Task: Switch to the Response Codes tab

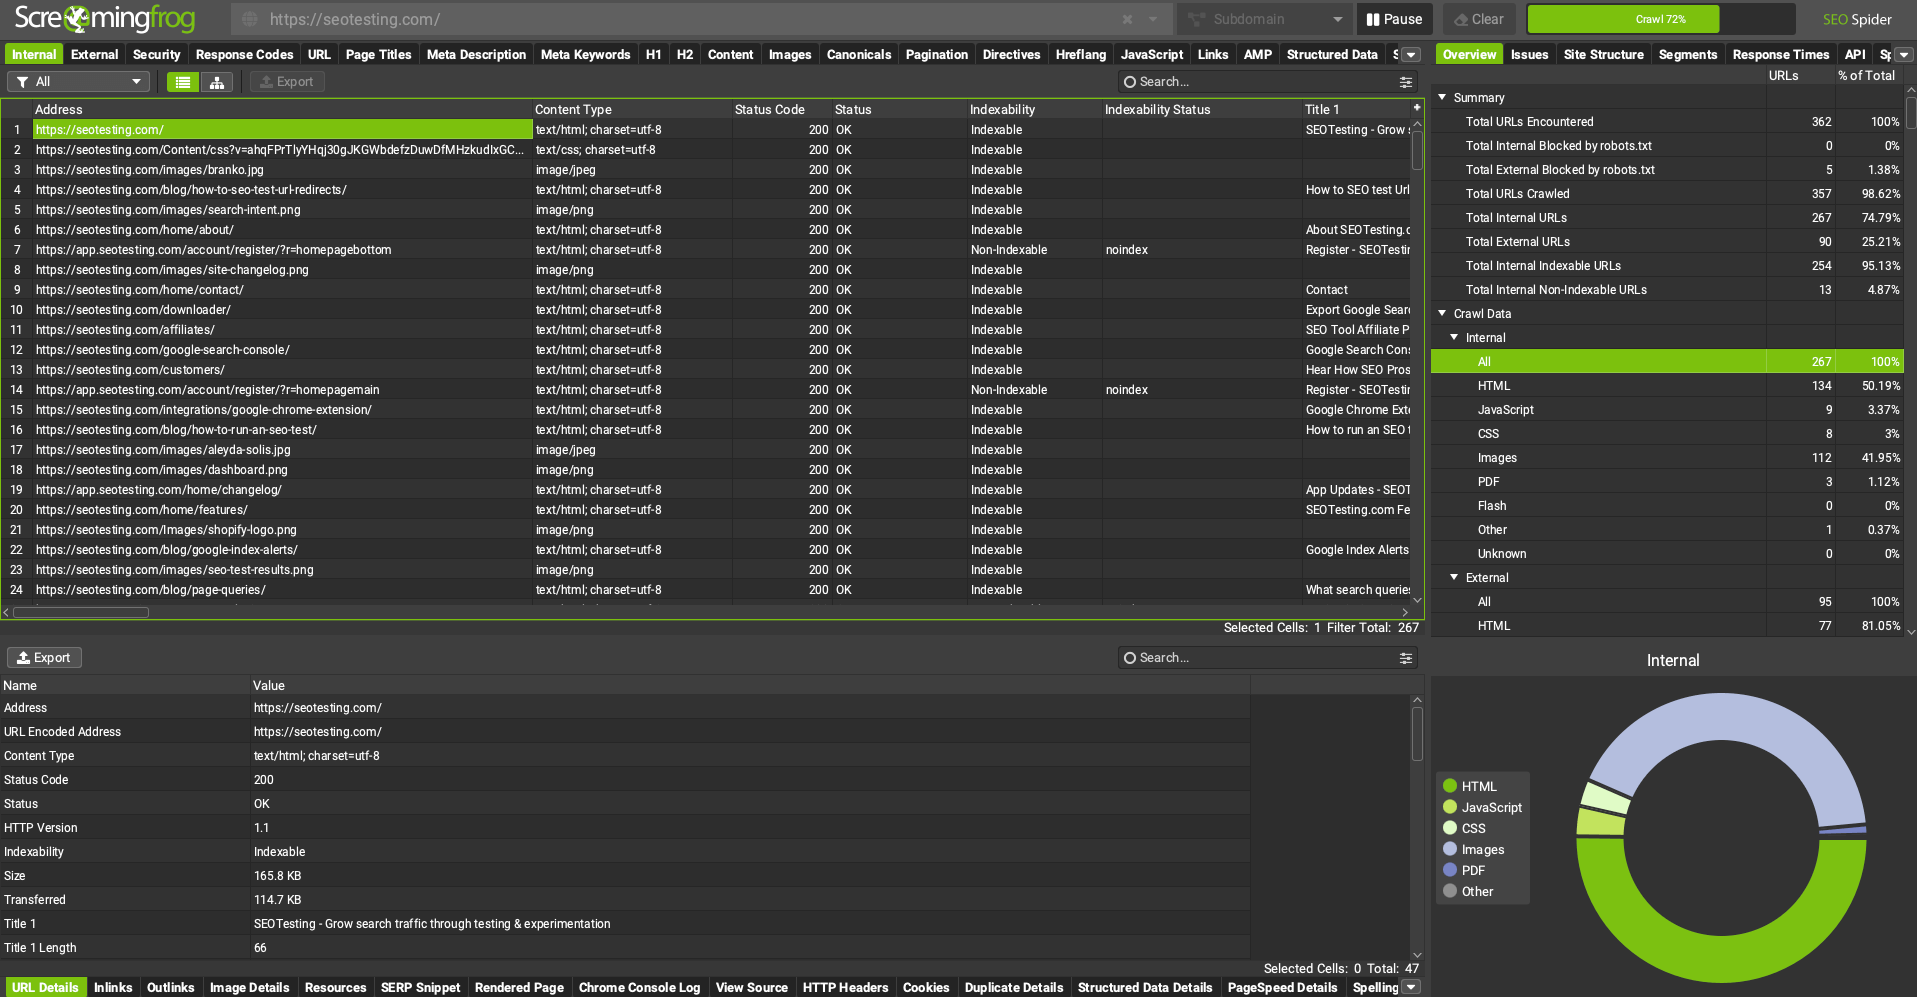Action: tap(244, 55)
